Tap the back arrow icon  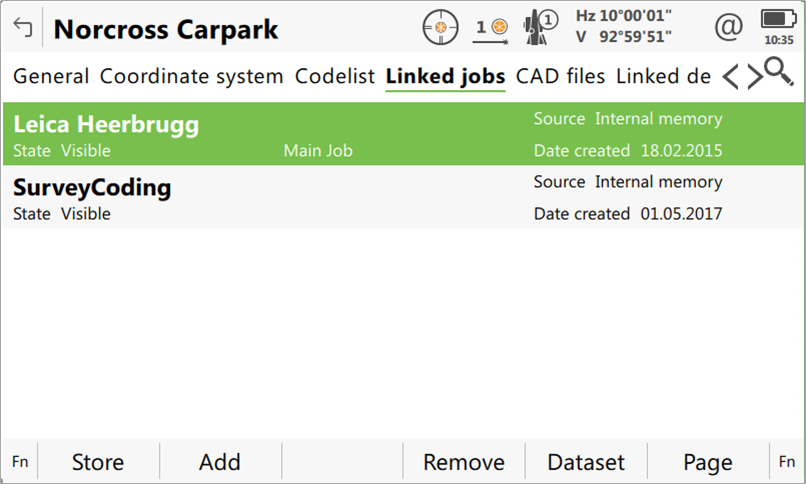pyautogui.click(x=22, y=28)
